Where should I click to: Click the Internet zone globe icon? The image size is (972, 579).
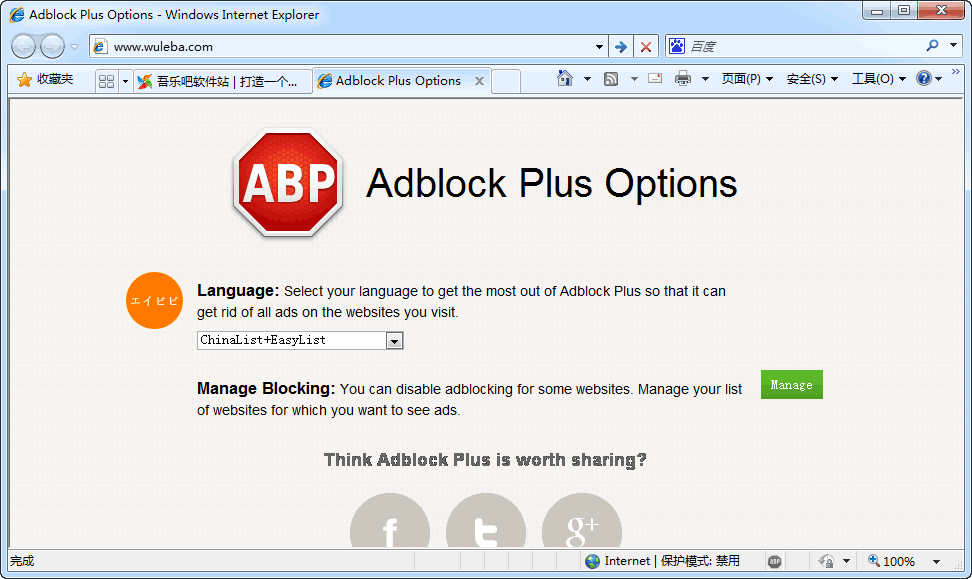(593, 561)
